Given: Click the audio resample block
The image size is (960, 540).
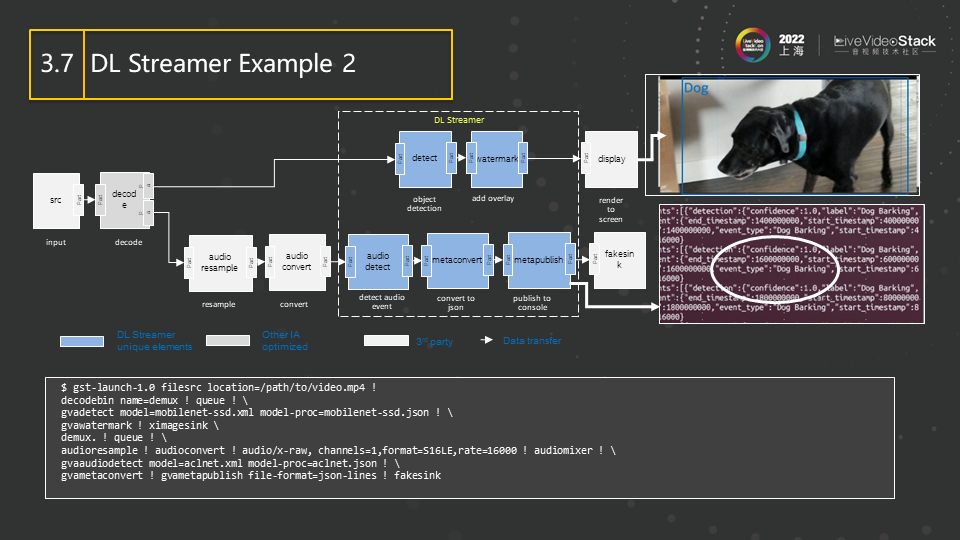Looking at the screenshot, I should [x=219, y=262].
